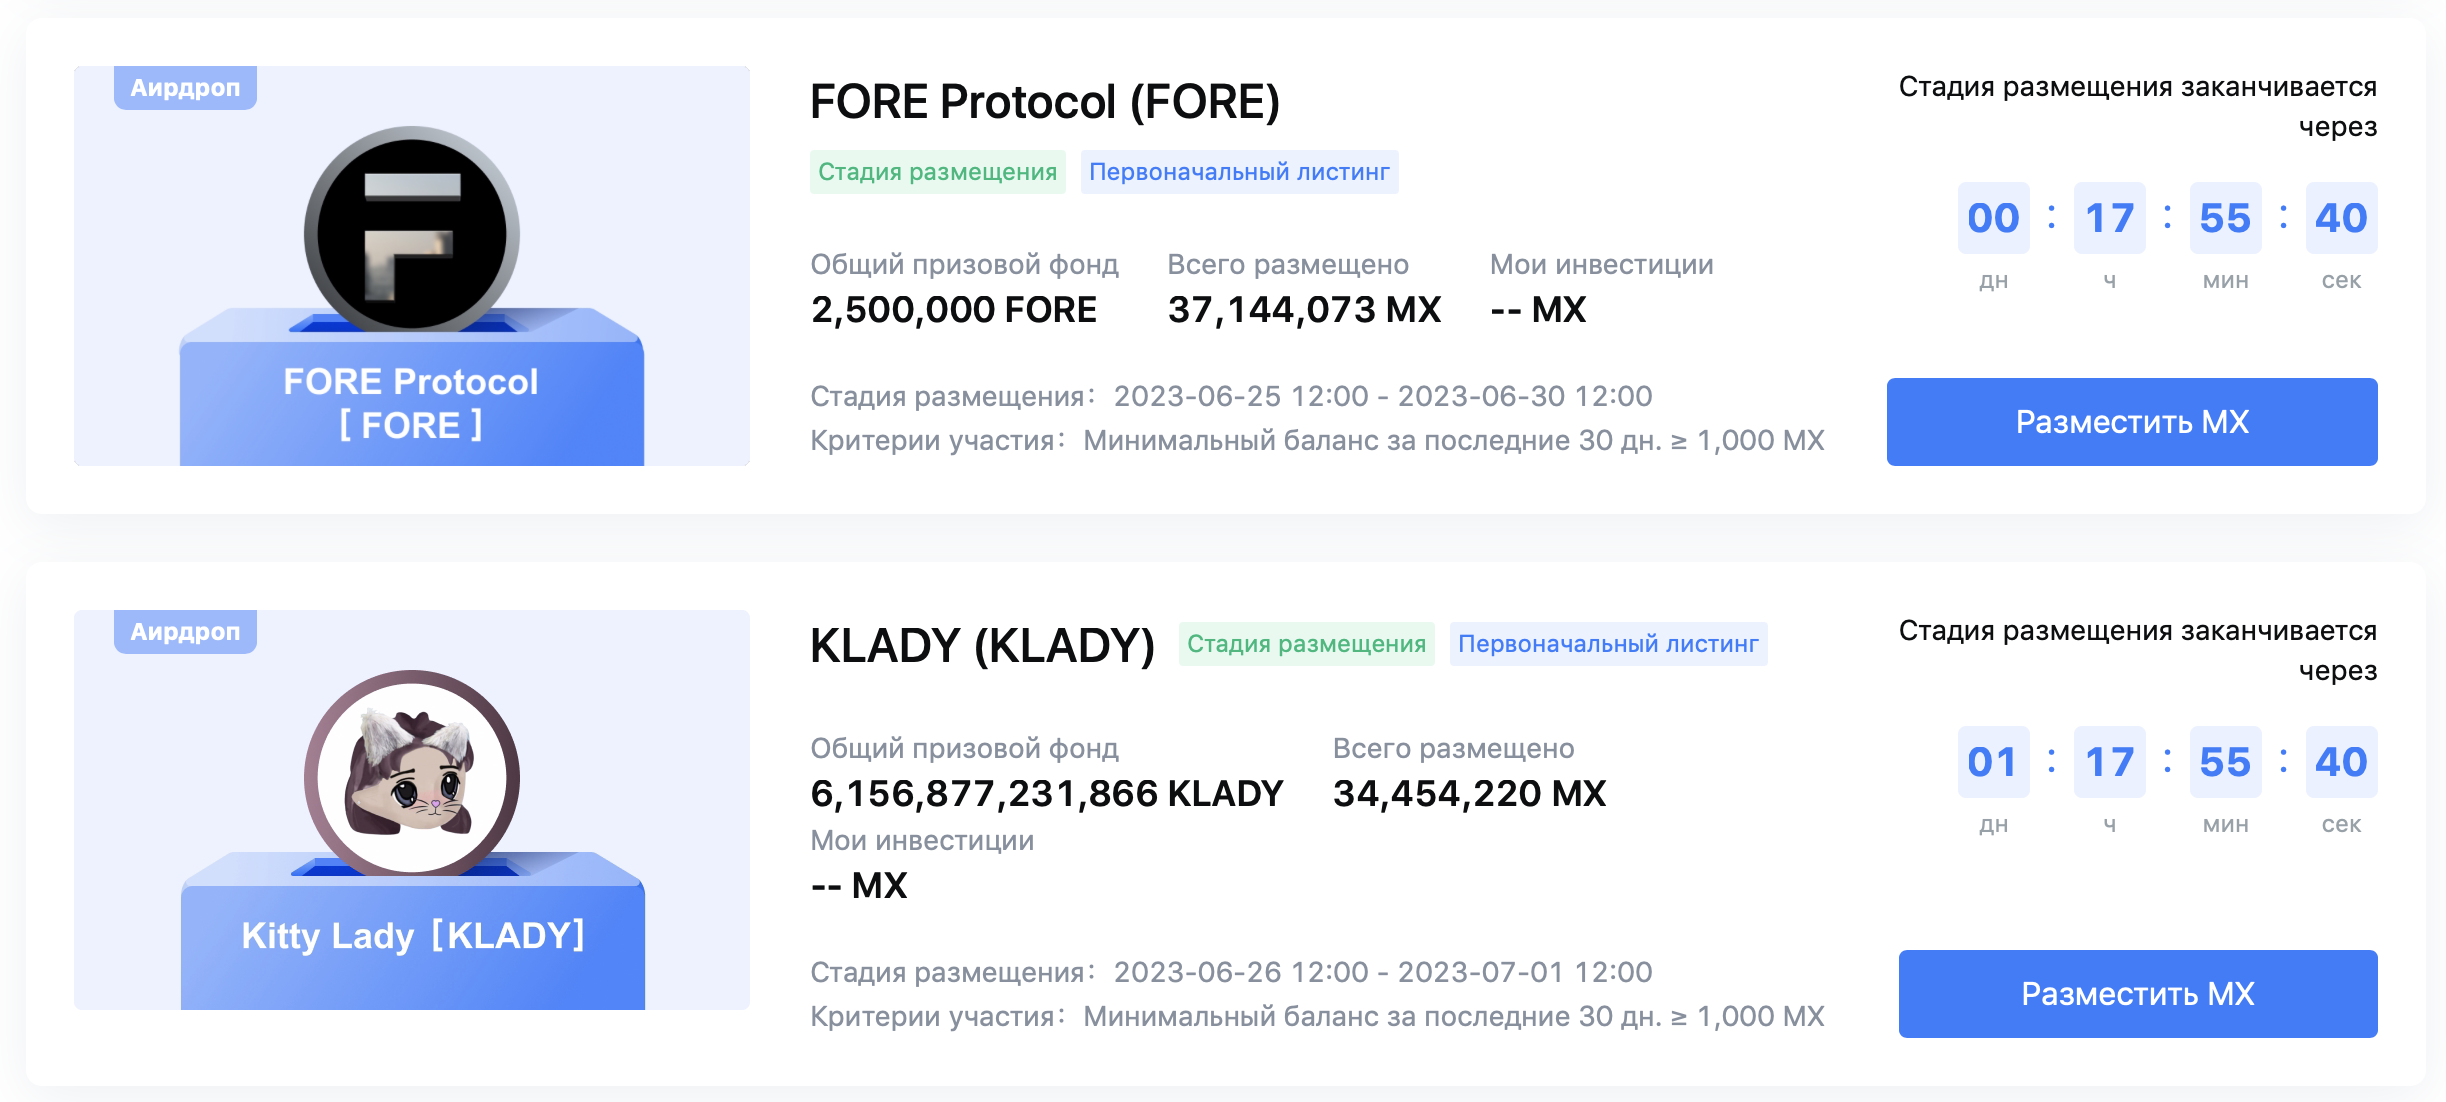This screenshot has width=2446, height=1102.
Task: Open the FORE Protocol (FORE) title
Action: 1044,102
